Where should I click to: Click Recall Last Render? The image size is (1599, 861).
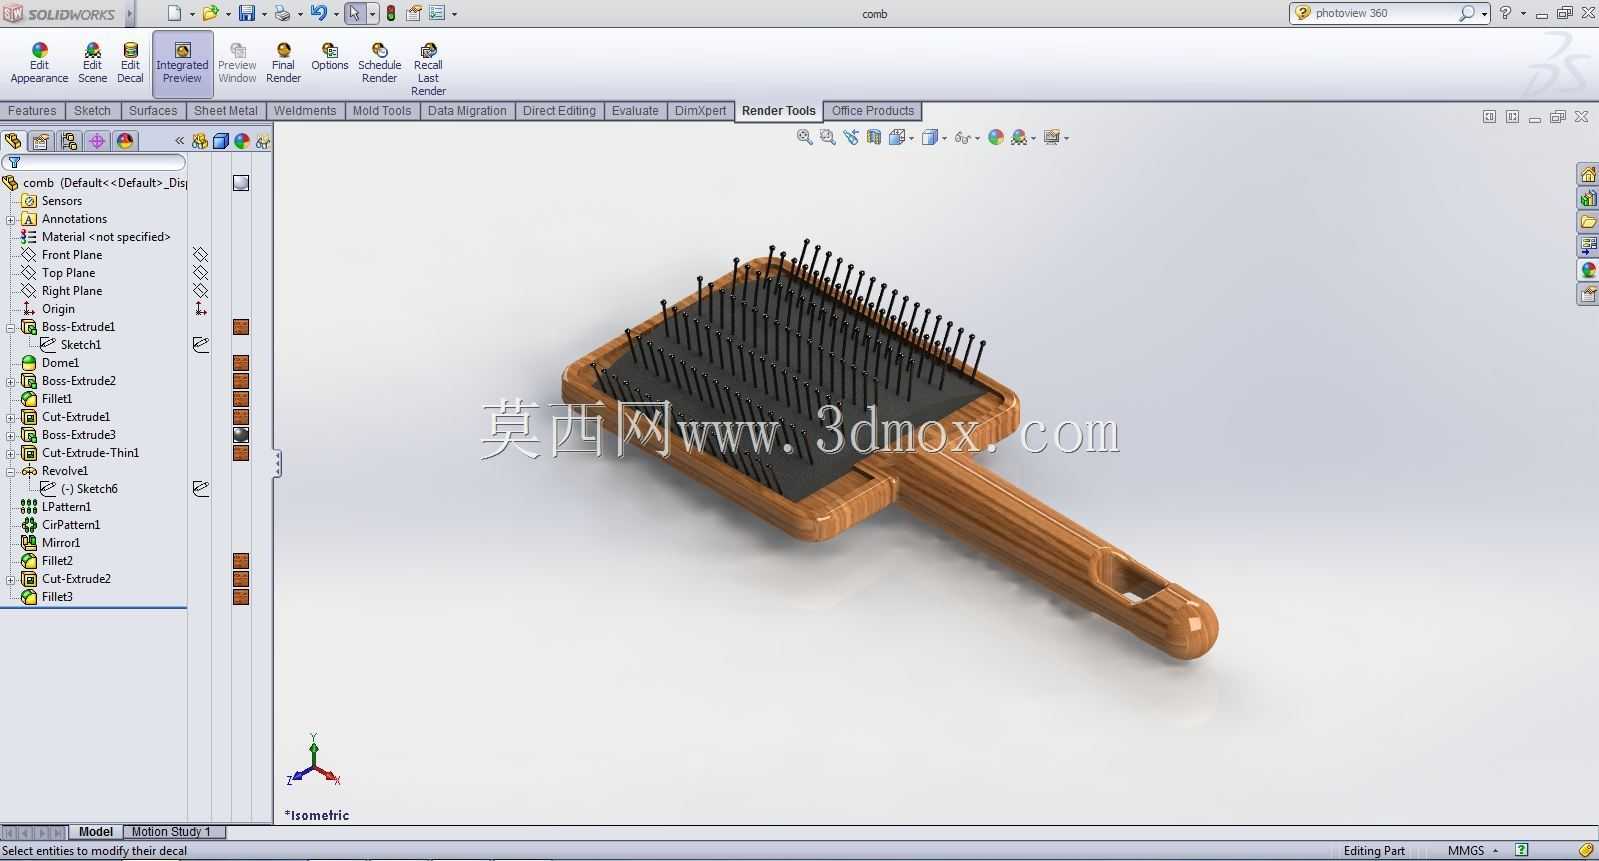click(428, 69)
